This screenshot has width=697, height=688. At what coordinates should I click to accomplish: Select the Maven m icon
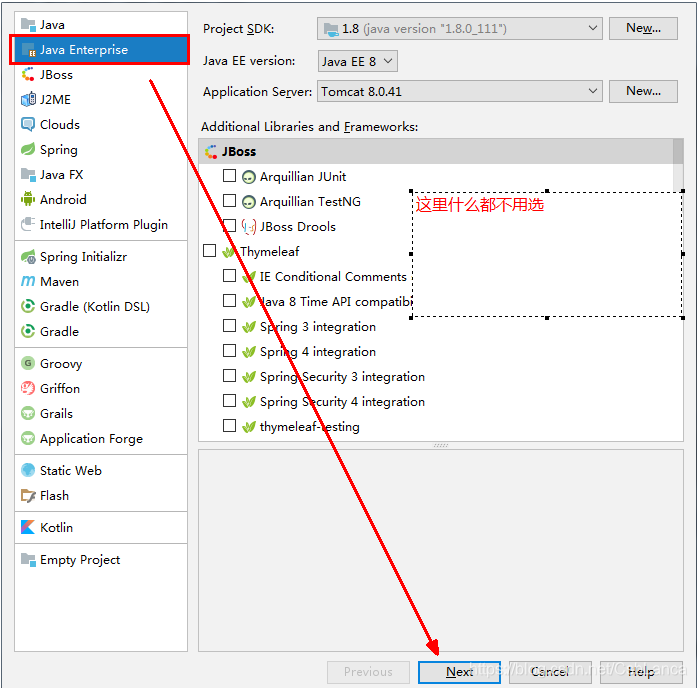(28, 281)
